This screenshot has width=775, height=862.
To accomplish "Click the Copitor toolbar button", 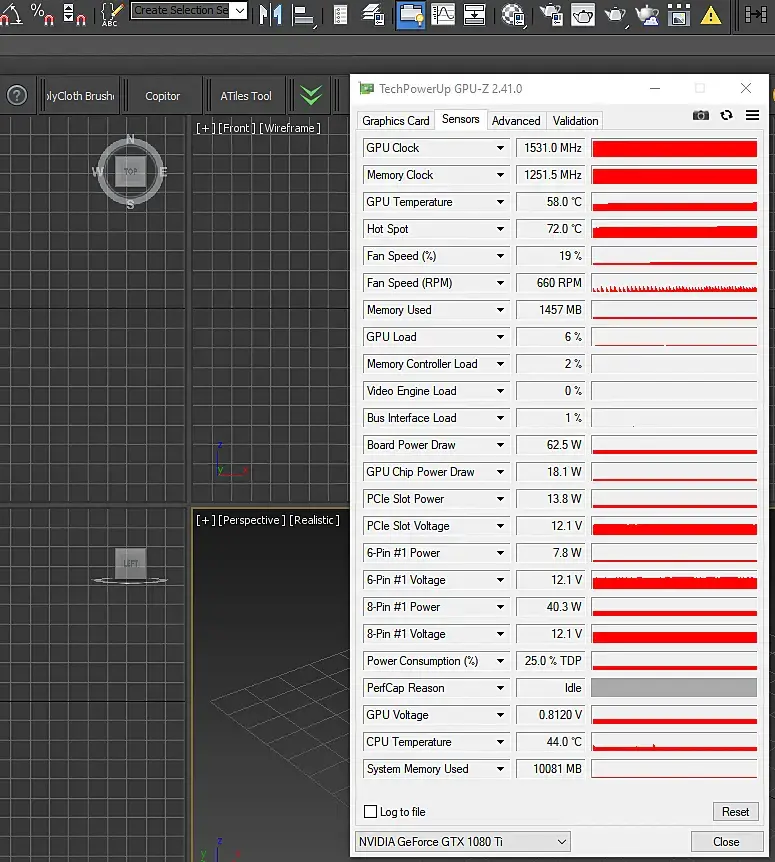I will [x=163, y=96].
